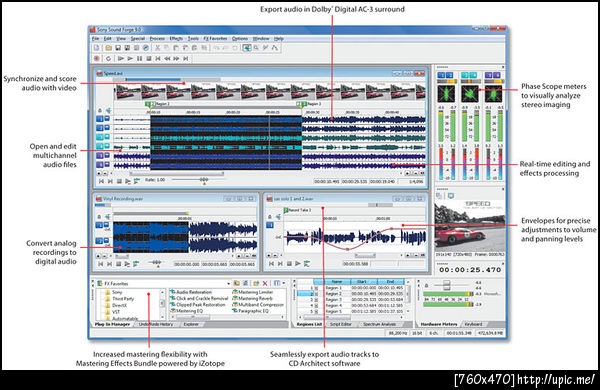Image resolution: width=600 pixels, height=390 pixels.
Task: Click the race car video preview image
Action: pos(470,226)
